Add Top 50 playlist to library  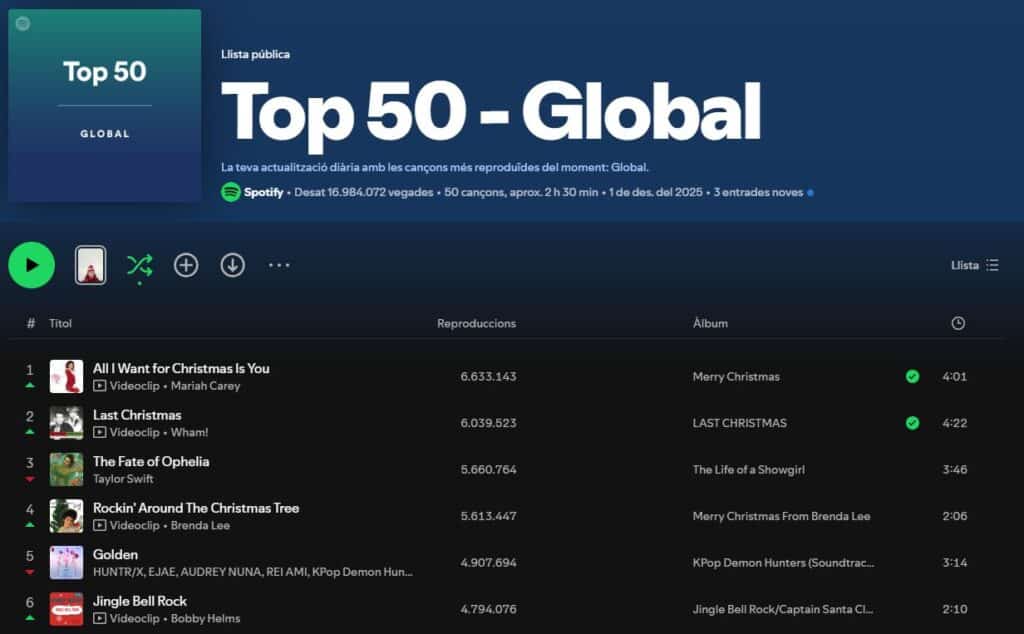pos(186,265)
